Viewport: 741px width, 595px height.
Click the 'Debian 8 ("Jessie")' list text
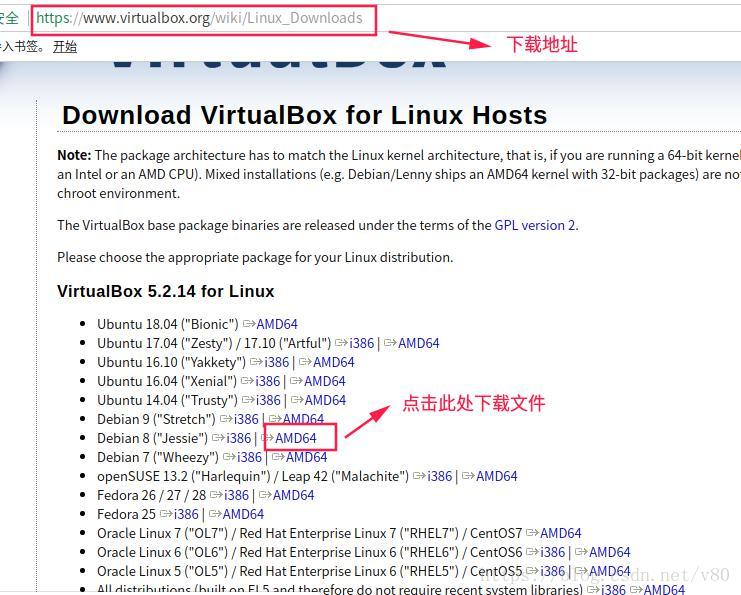(x=152, y=438)
